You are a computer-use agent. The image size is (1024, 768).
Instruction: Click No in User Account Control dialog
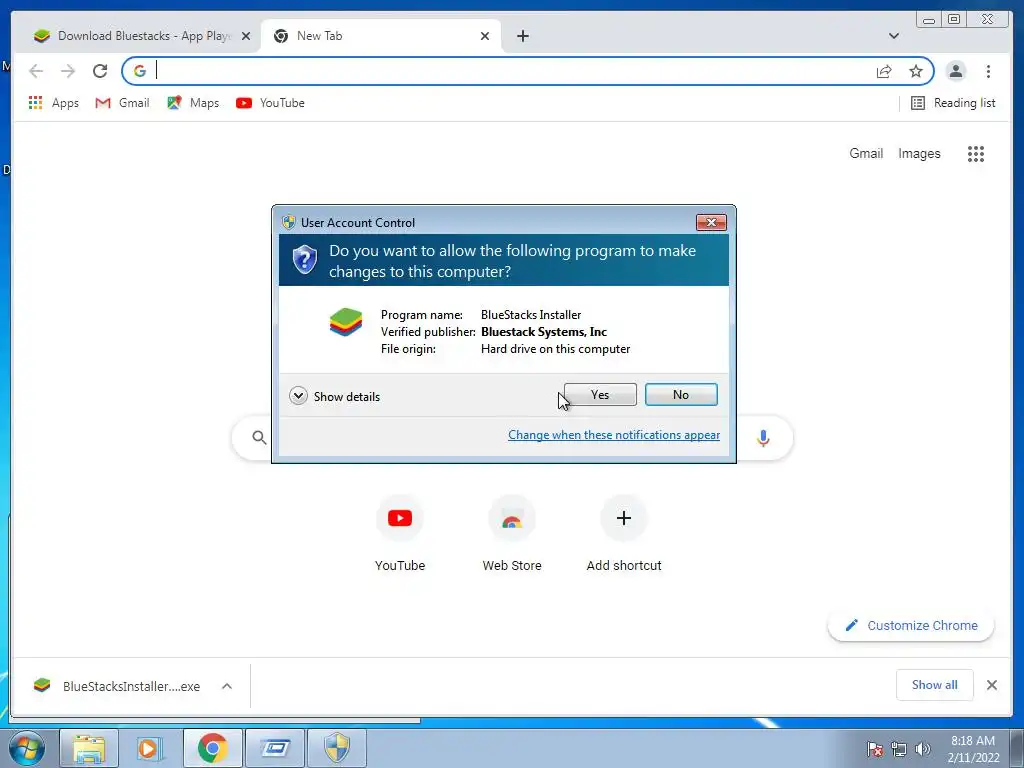coord(681,394)
